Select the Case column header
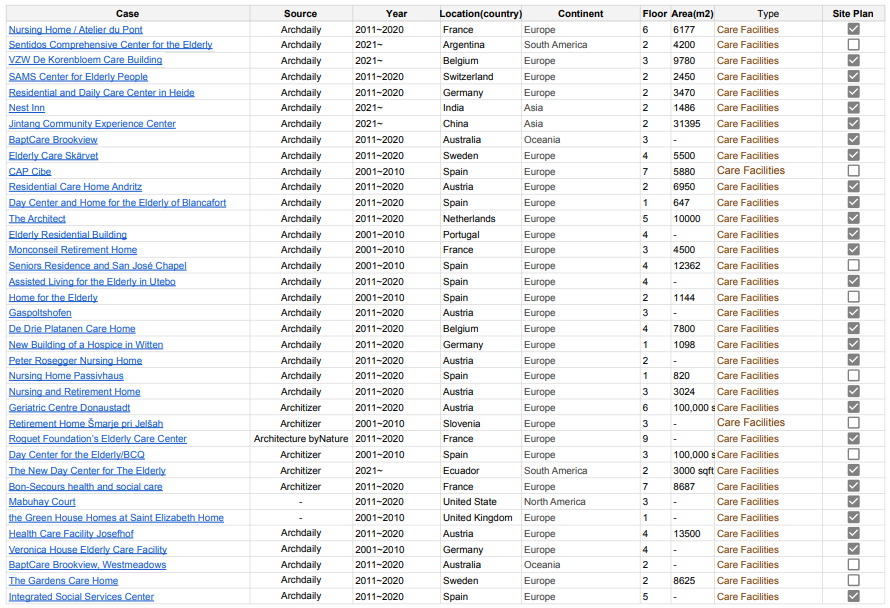The width and height of the screenshot is (890, 608). tap(128, 14)
